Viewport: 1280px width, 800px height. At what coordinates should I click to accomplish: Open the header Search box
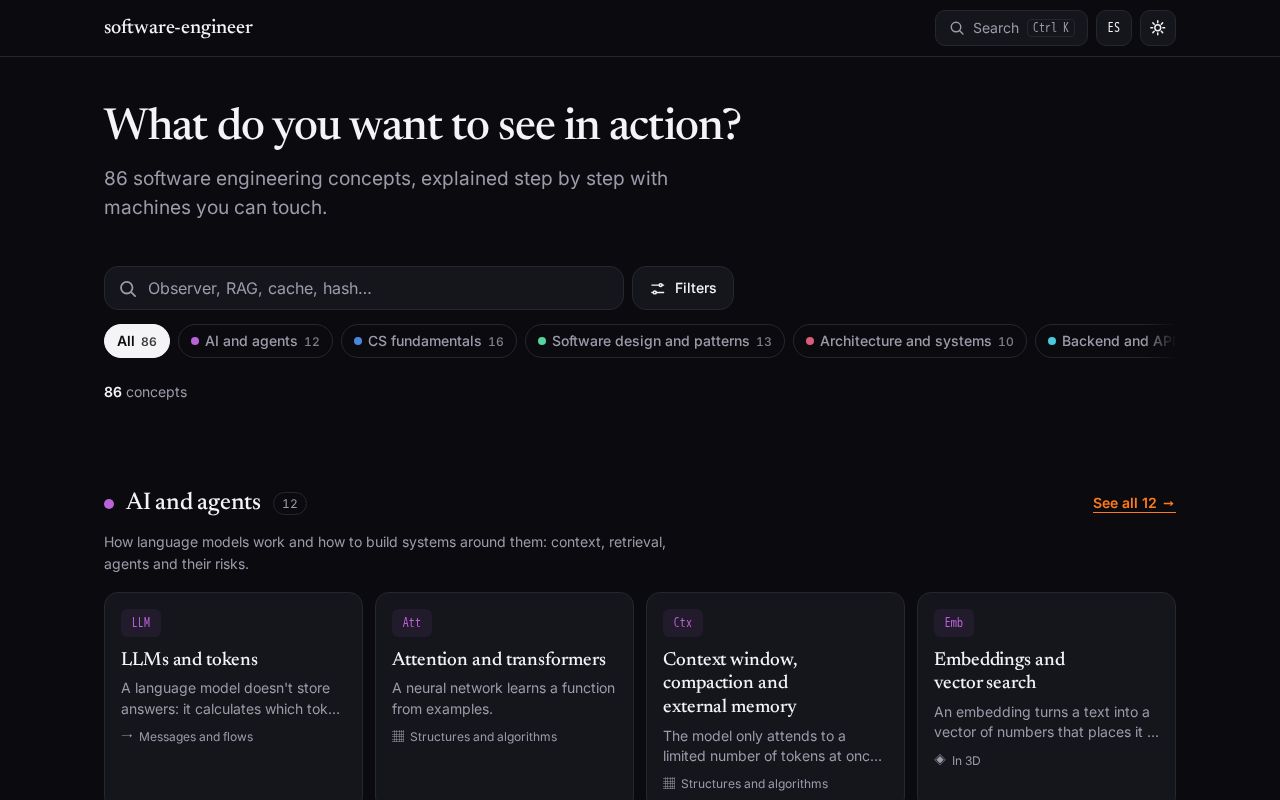pos(1011,28)
